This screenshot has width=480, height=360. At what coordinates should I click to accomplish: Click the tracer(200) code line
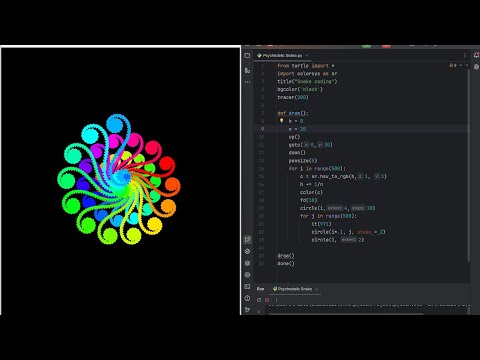pyautogui.click(x=293, y=97)
